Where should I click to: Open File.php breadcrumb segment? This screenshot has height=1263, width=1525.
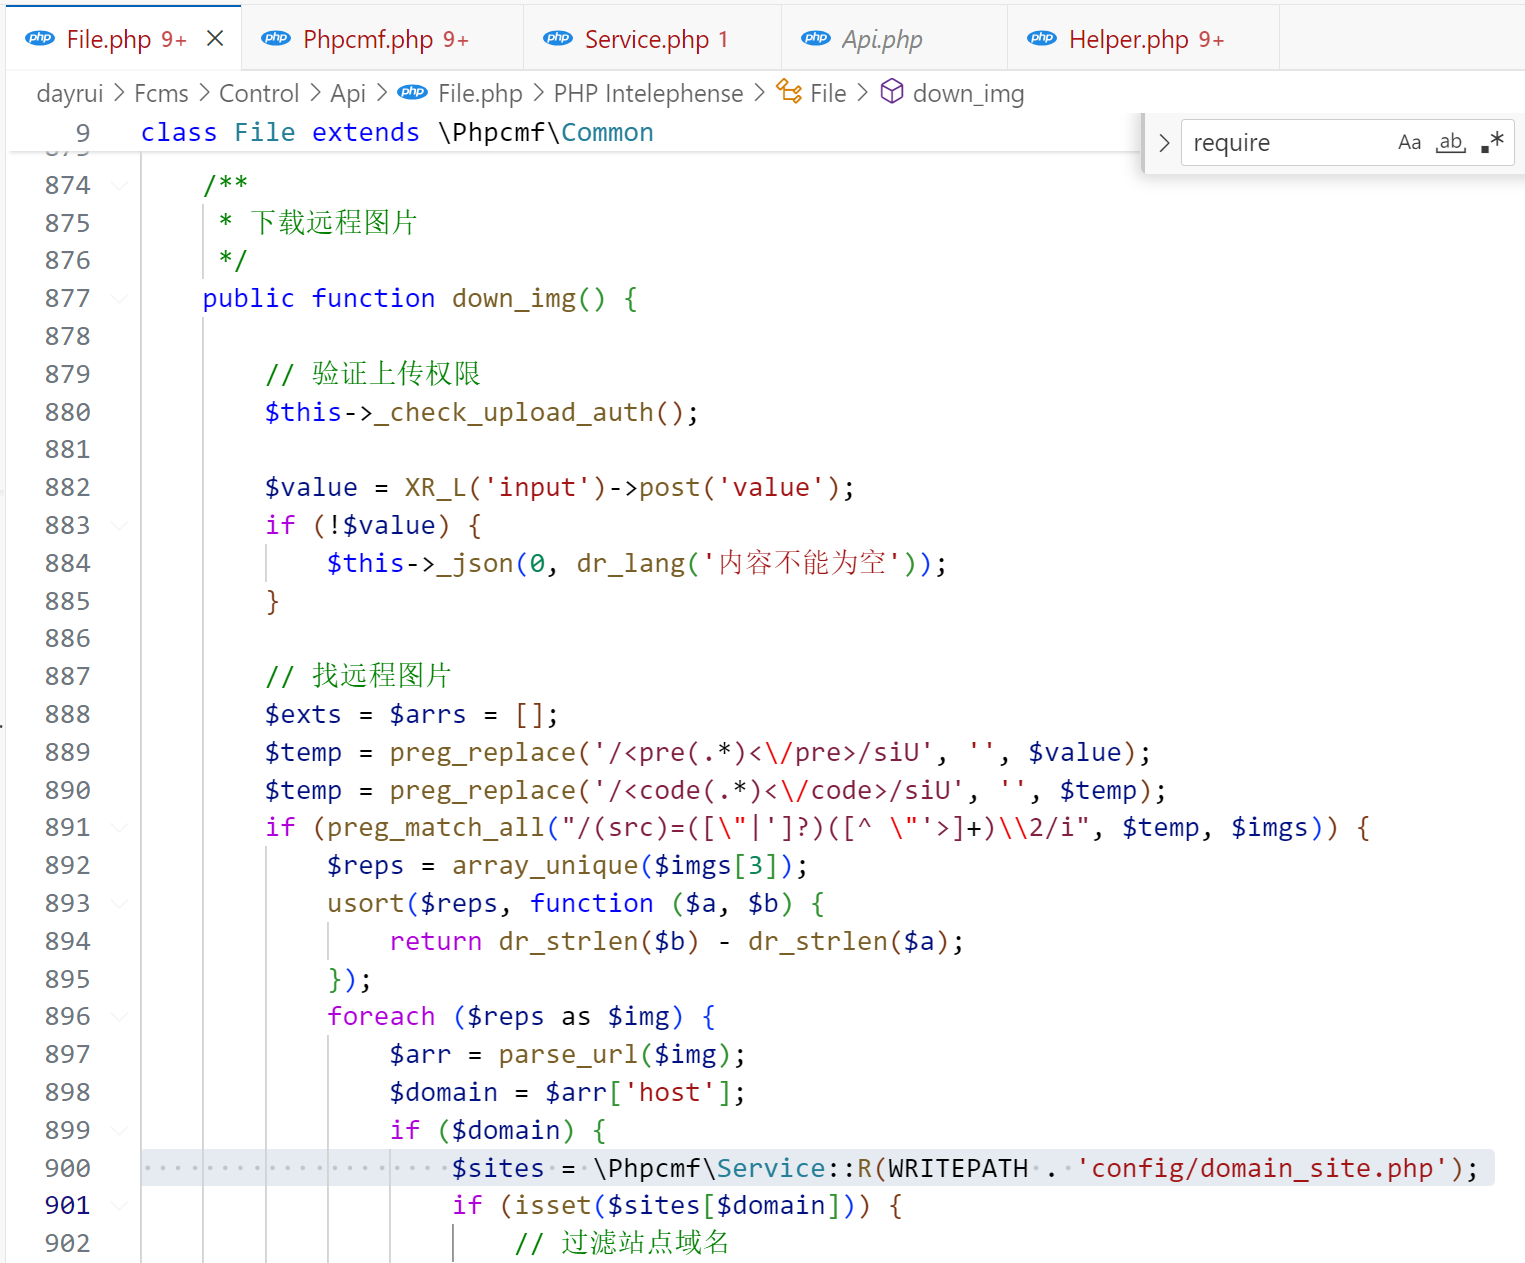tap(480, 93)
